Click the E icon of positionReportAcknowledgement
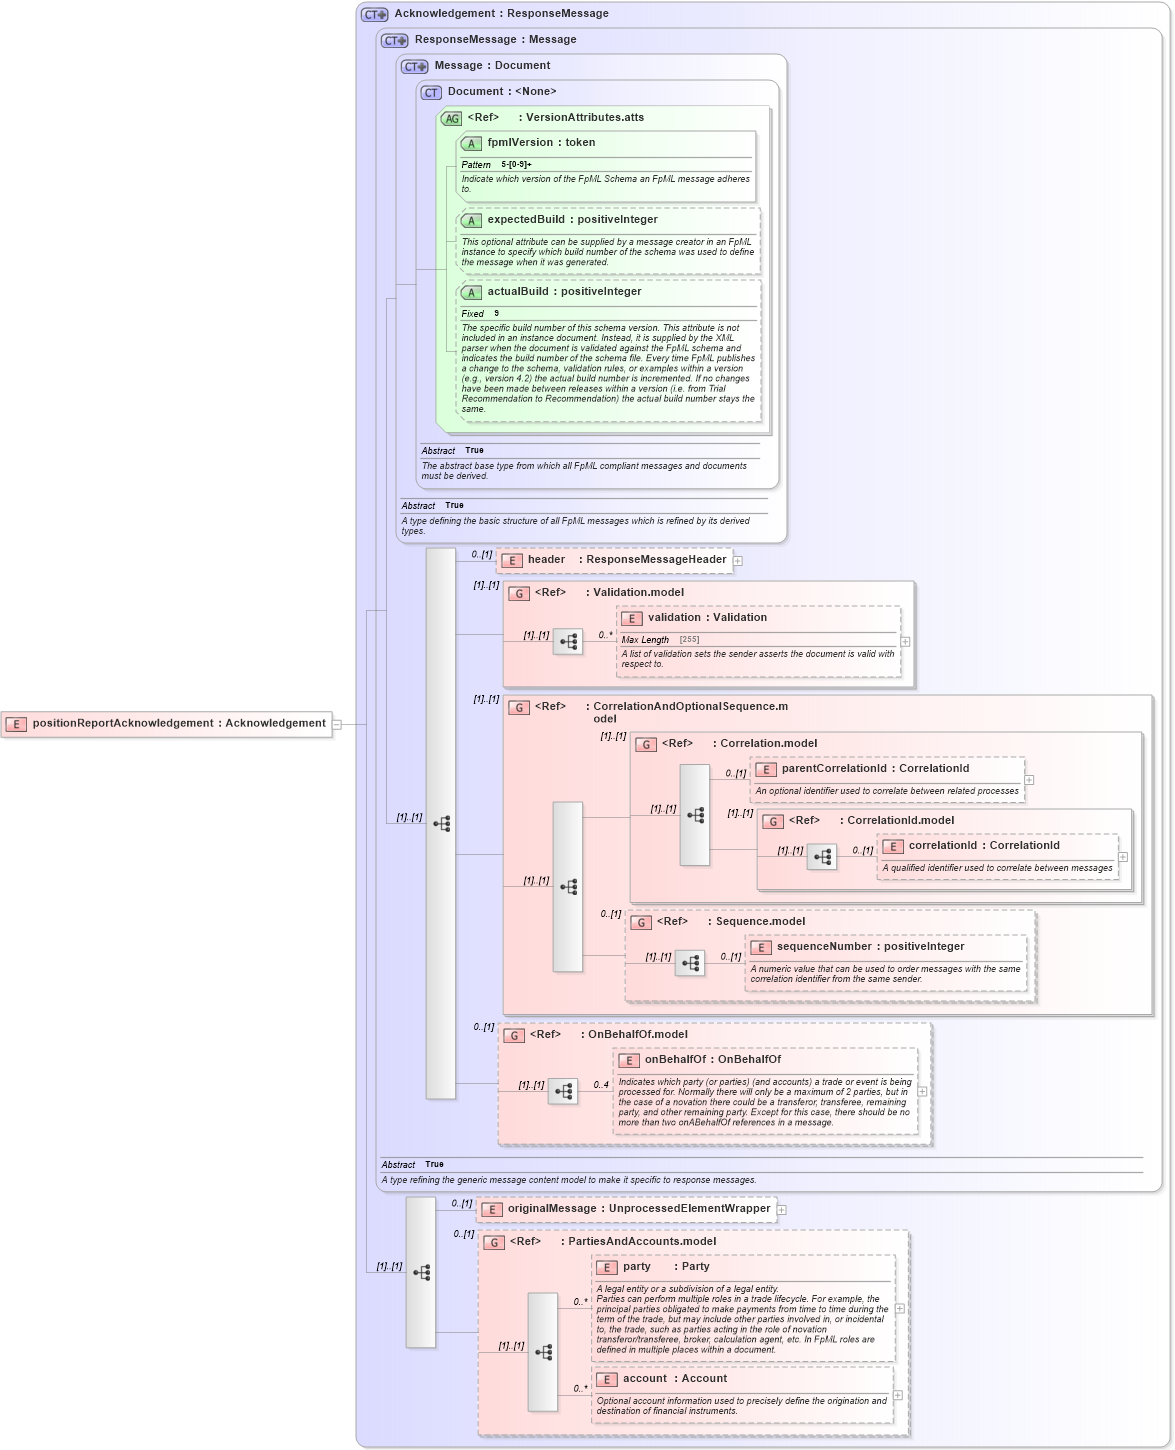 pyautogui.click(x=16, y=724)
